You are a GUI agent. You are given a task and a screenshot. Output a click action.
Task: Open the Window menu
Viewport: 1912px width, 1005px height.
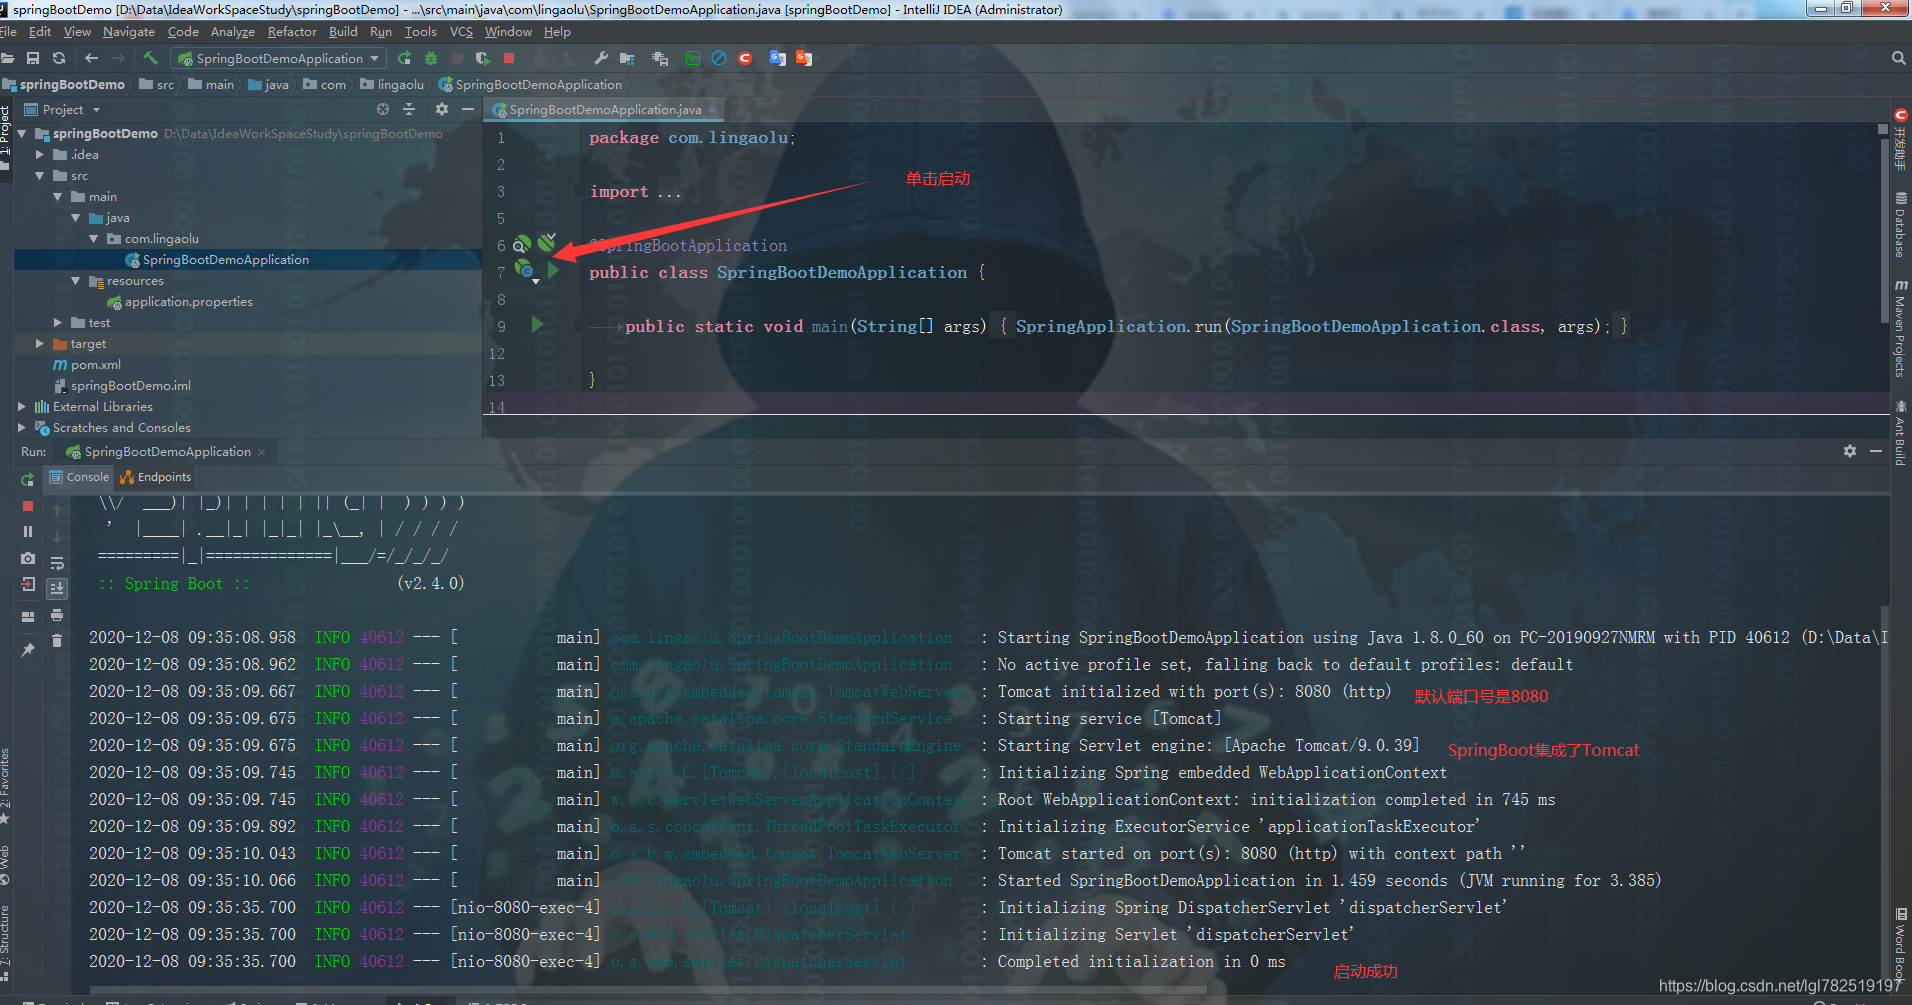tap(508, 32)
